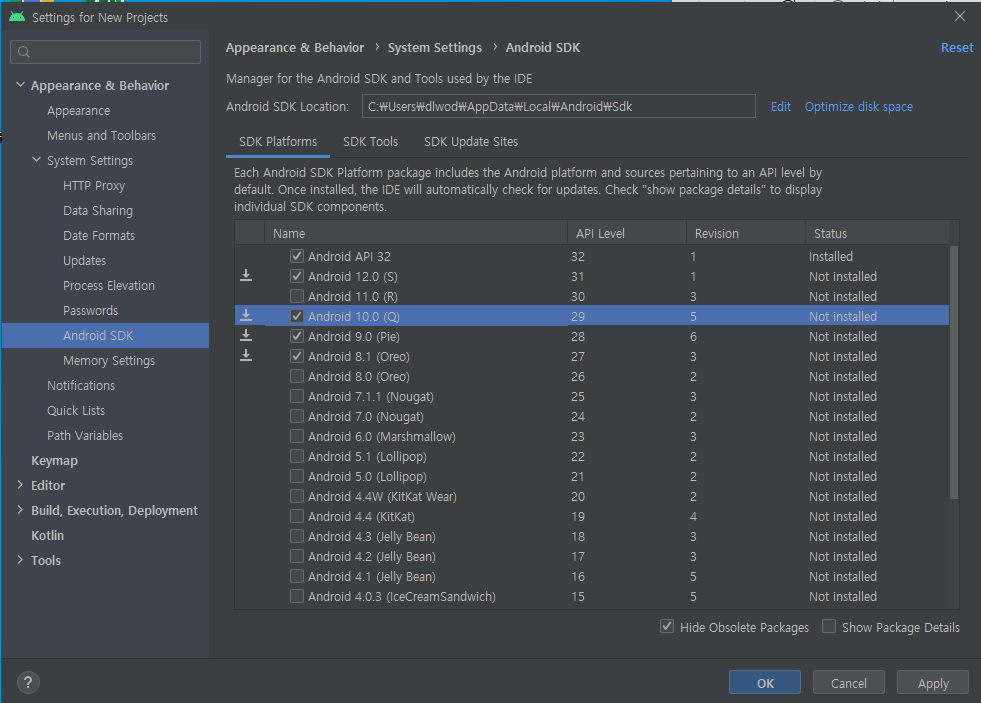Open the Appearance settings page

78,111
